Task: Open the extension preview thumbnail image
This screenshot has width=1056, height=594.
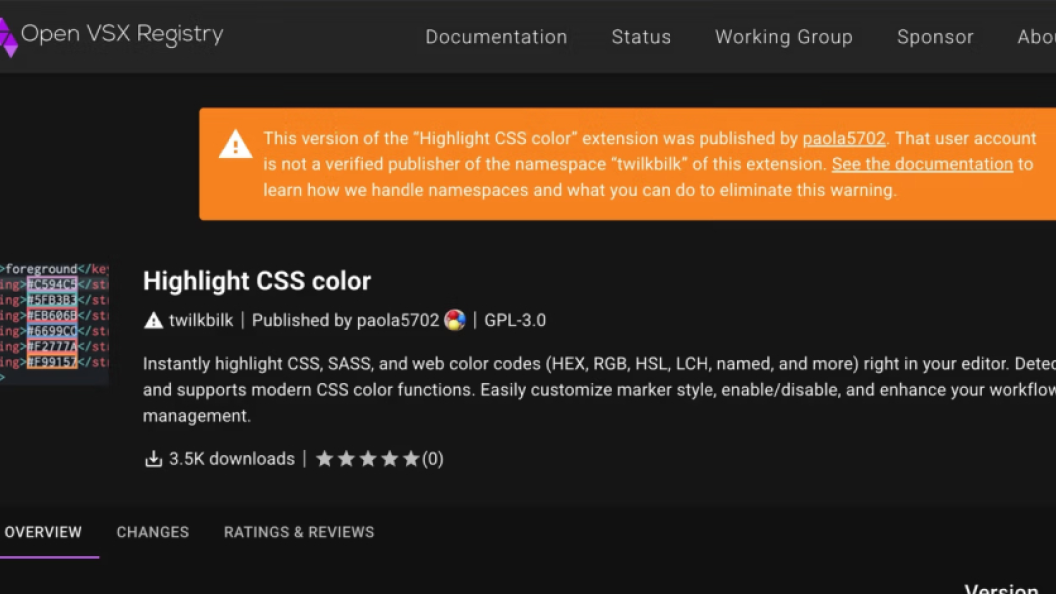Action: click(54, 323)
